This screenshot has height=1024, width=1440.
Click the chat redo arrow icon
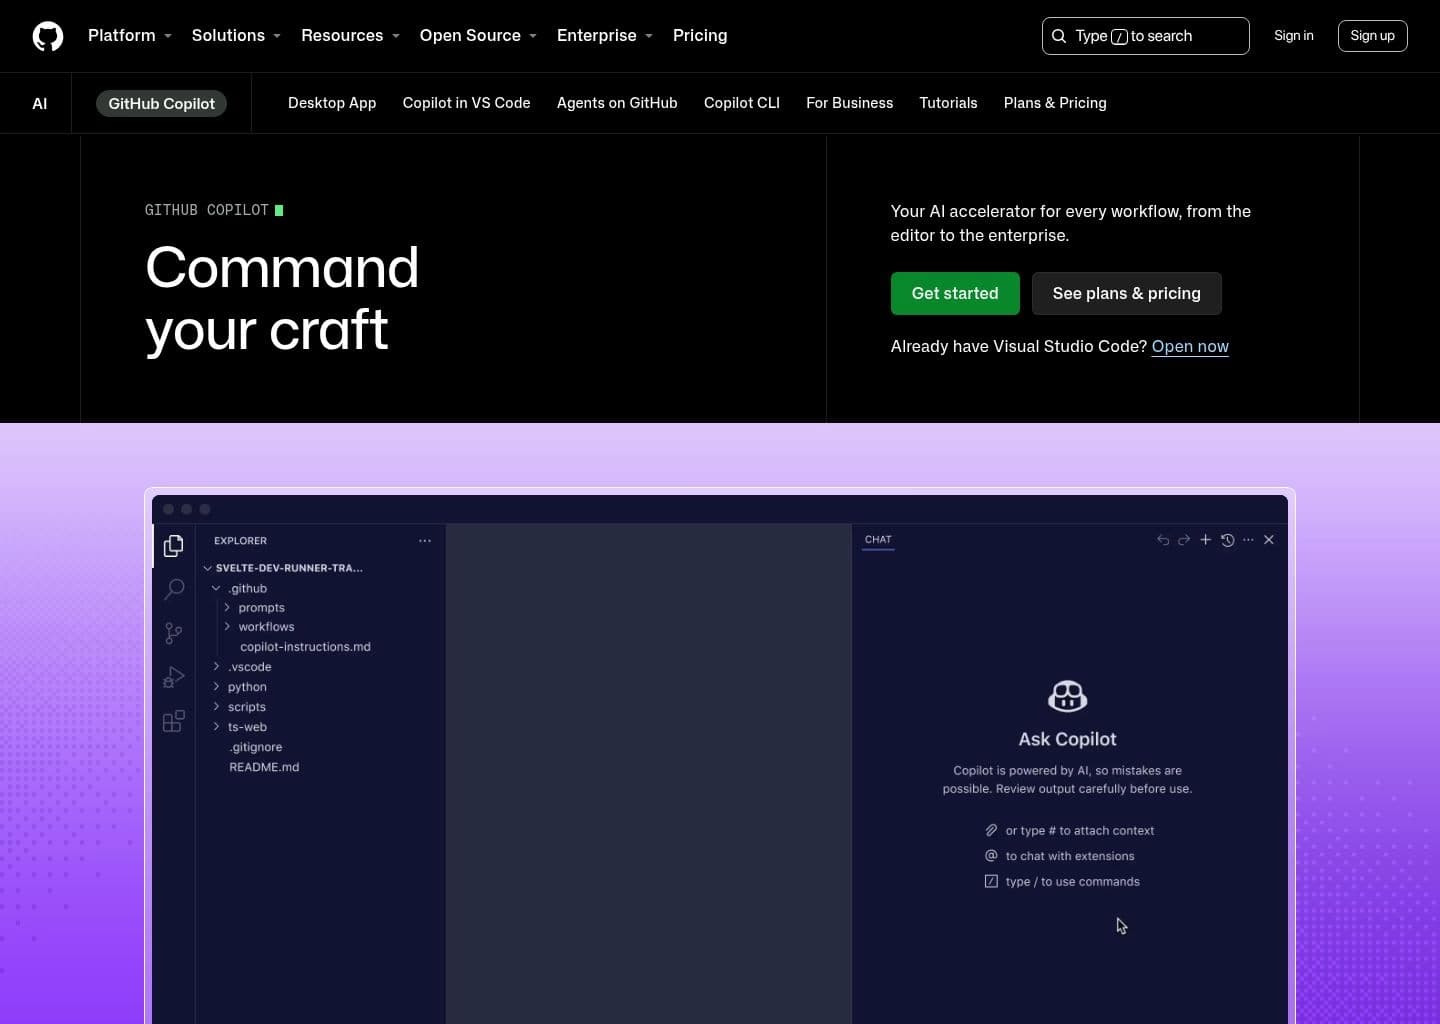click(1184, 540)
